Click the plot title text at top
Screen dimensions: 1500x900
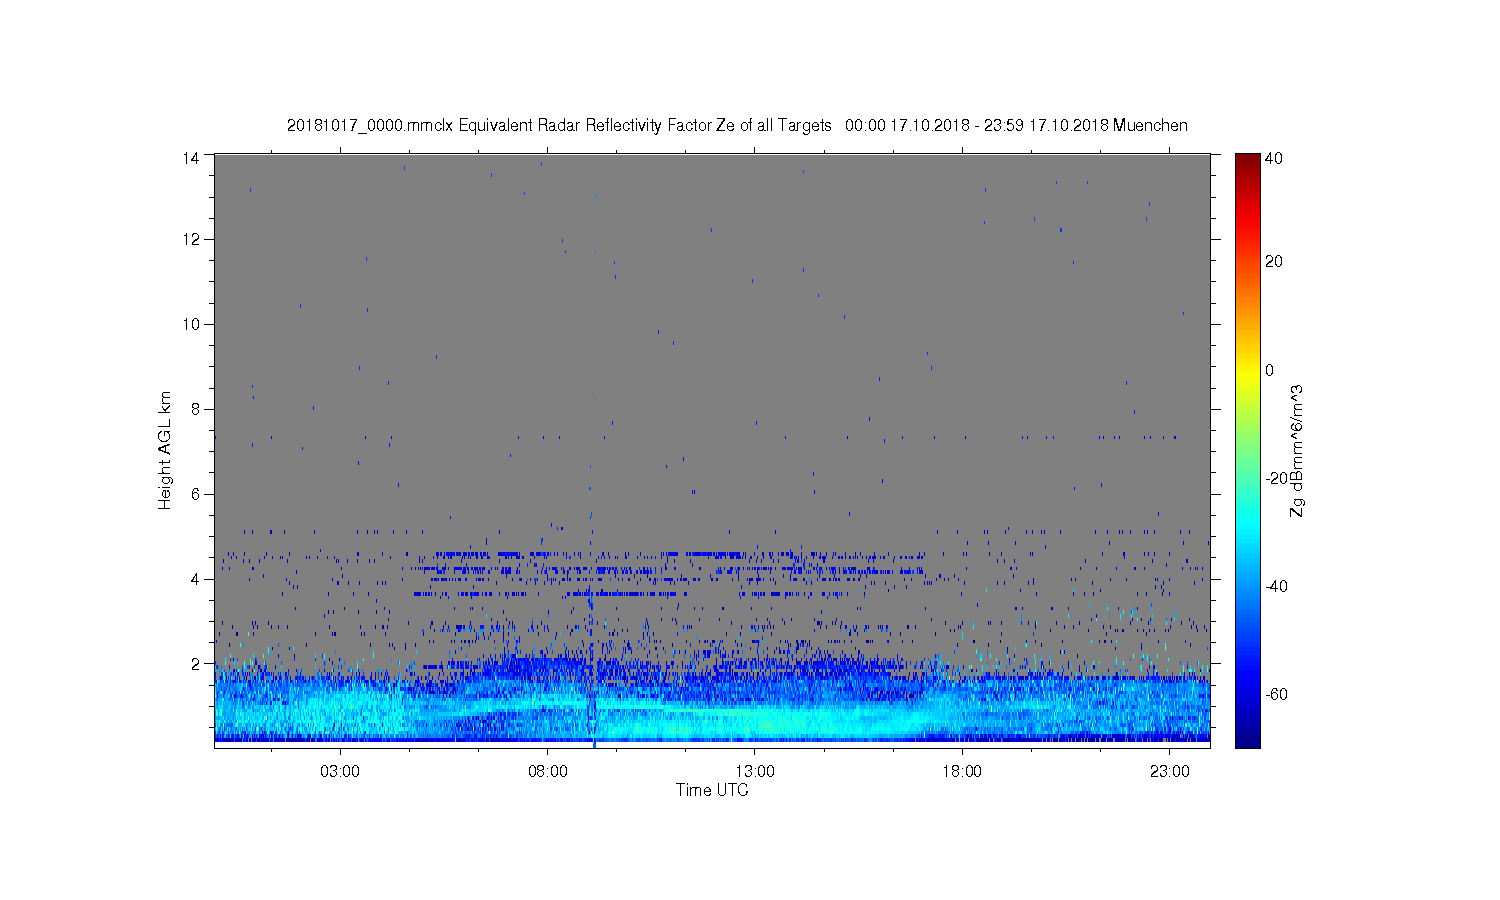pyautogui.click(x=737, y=125)
